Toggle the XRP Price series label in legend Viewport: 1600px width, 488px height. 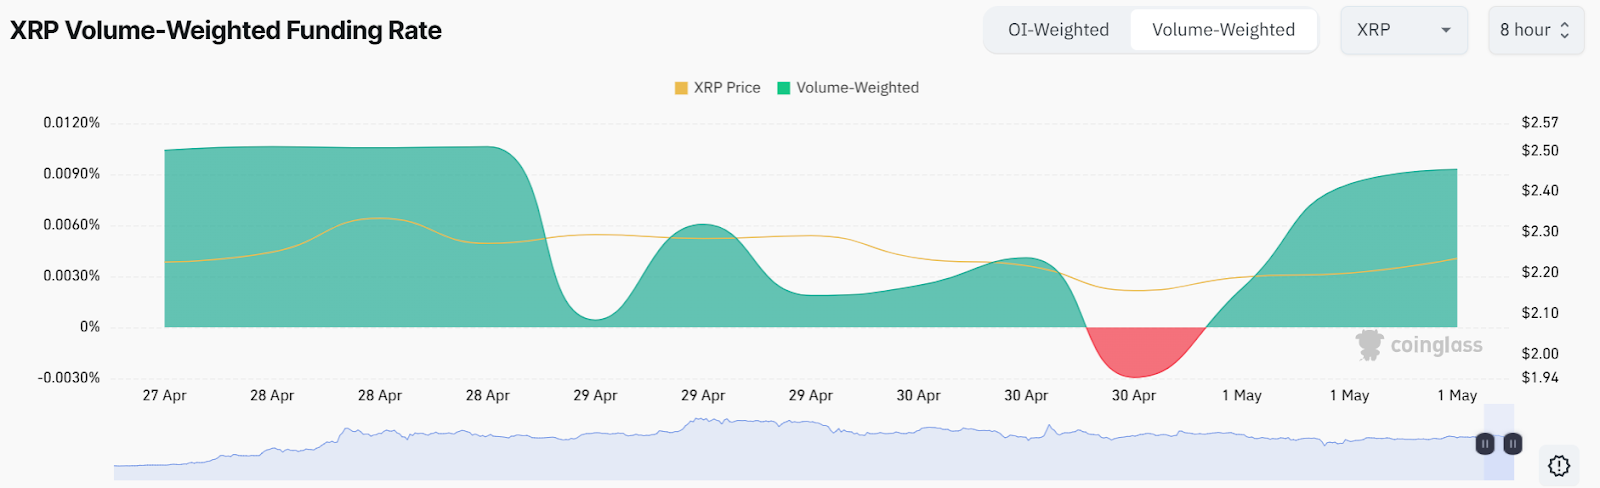(727, 88)
